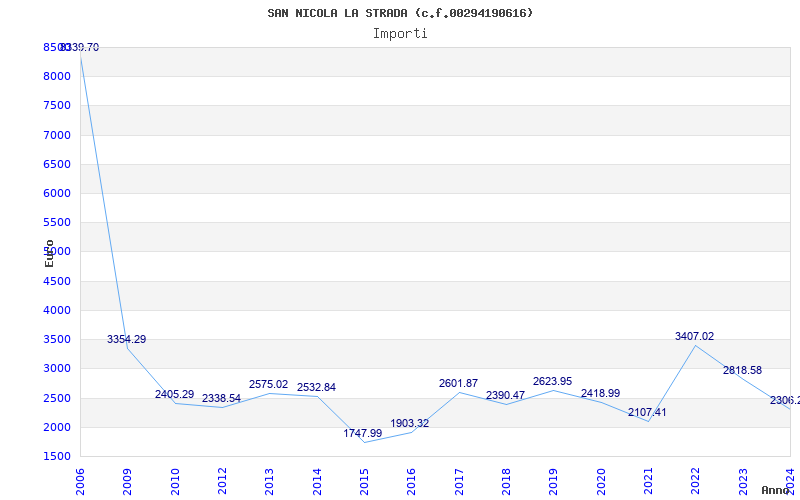
Task: Click the 2013 x-axis year label
Action: tap(269, 482)
